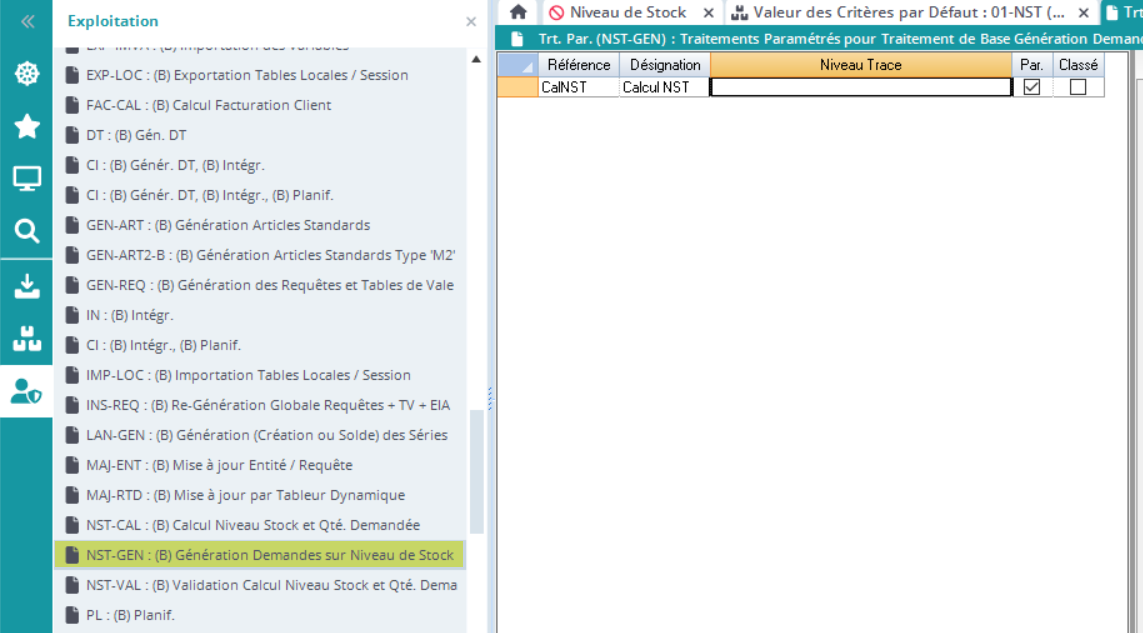Screen dimensions: 1143x633
Task: Close the Niveau de Stock tab
Action: pyautogui.click(x=708, y=13)
